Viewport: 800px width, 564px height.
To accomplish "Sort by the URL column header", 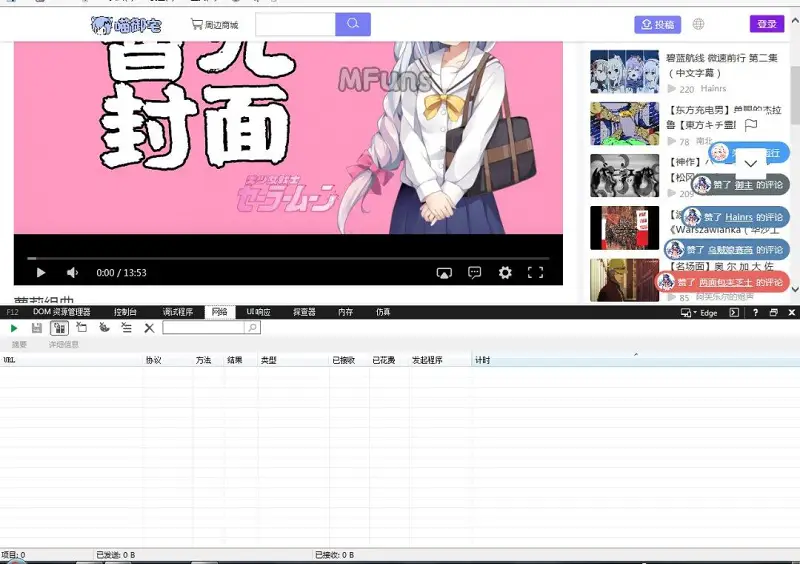I will click(x=71, y=360).
